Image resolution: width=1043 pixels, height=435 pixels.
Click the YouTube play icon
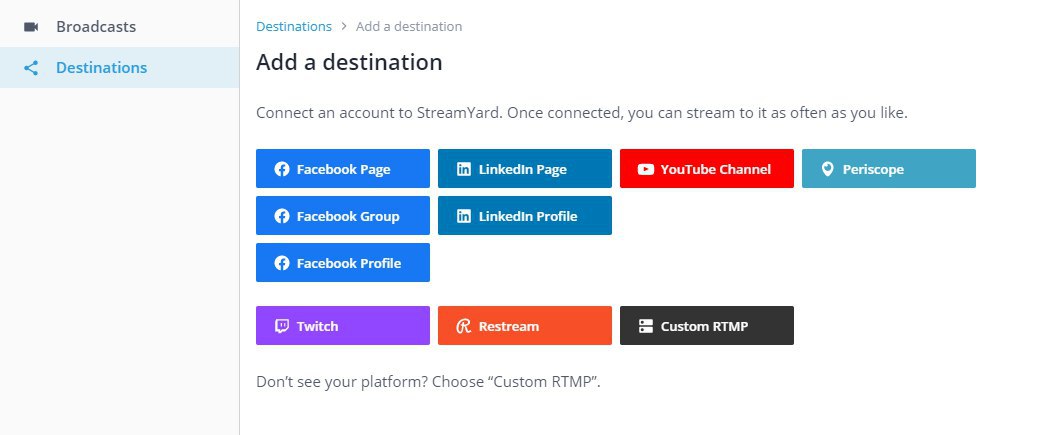point(645,169)
